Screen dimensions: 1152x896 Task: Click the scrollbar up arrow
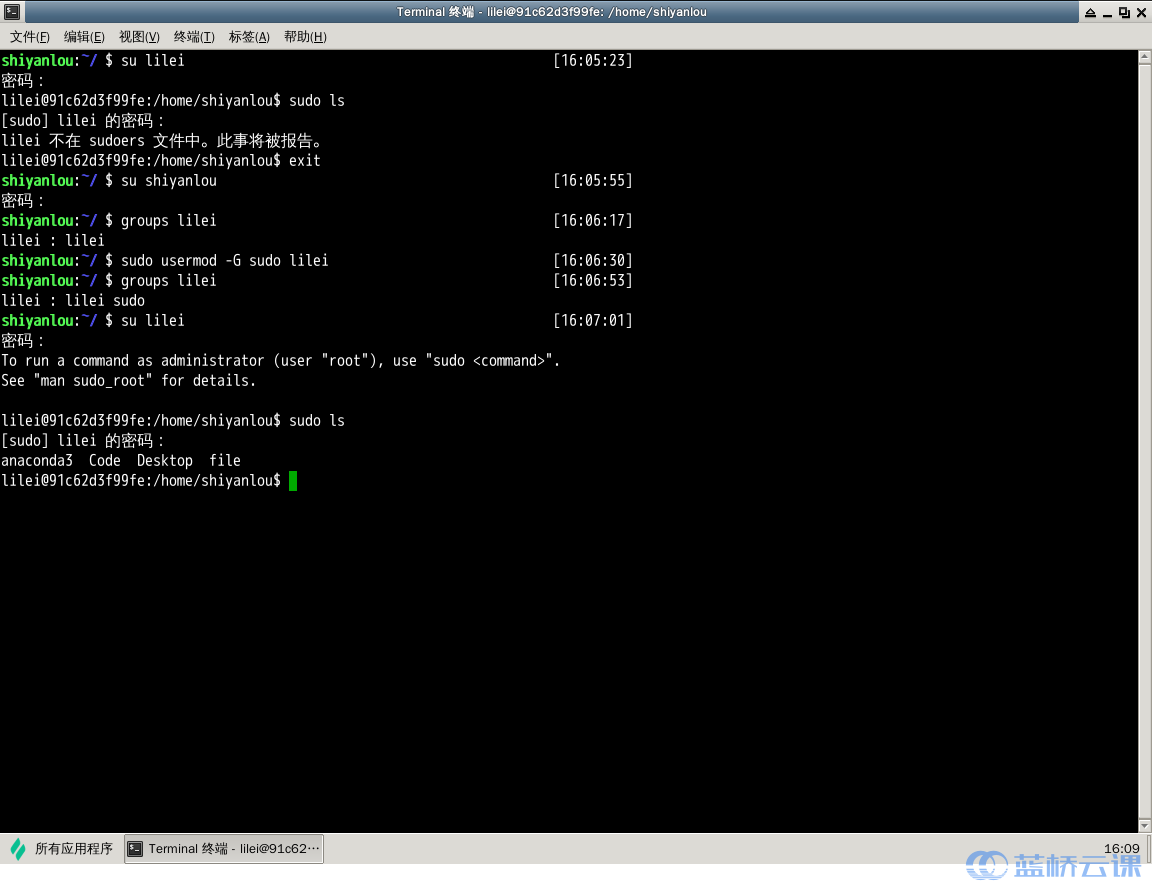tap(1144, 59)
